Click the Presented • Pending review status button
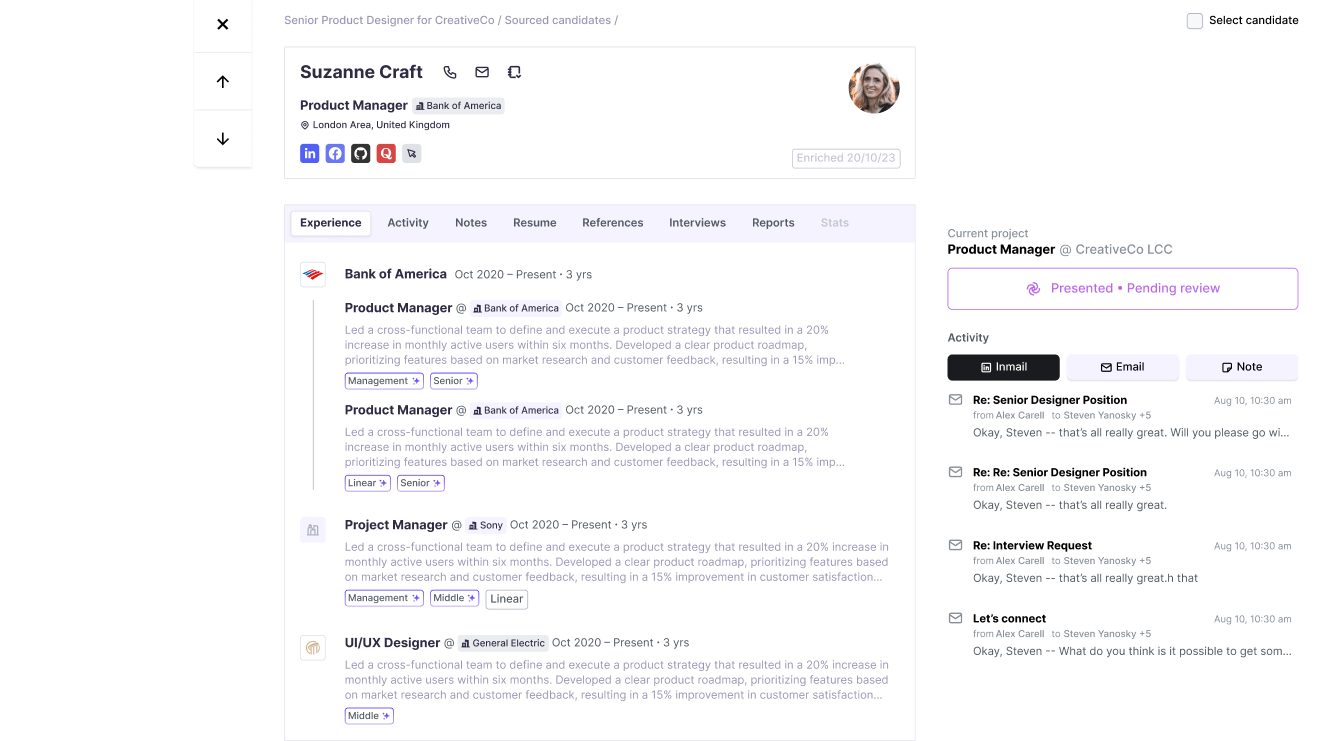Image resolution: width=1331 pixels, height=741 pixels. (1123, 289)
